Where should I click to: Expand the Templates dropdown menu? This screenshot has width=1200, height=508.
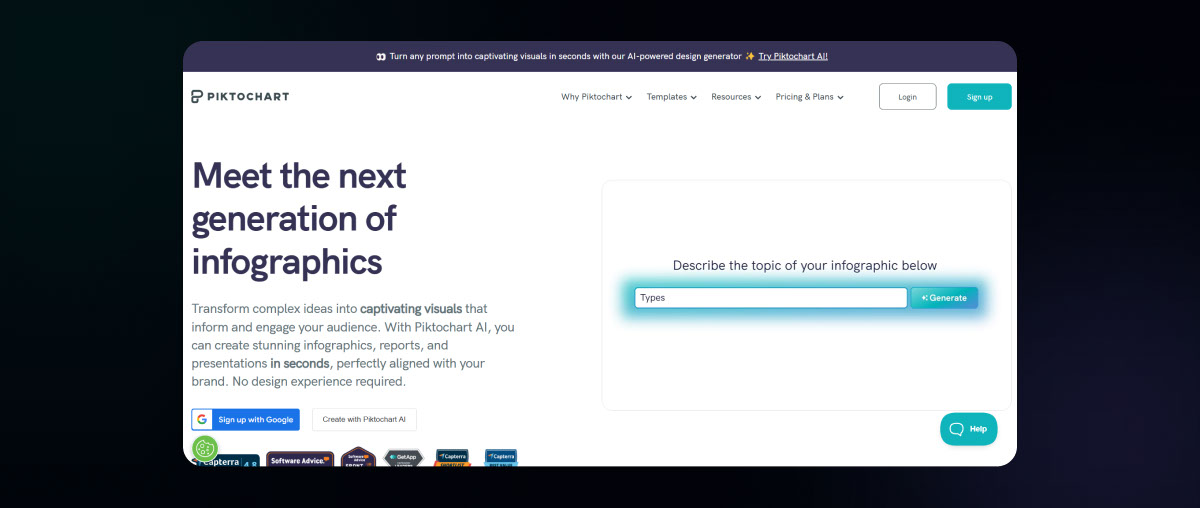click(671, 97)
